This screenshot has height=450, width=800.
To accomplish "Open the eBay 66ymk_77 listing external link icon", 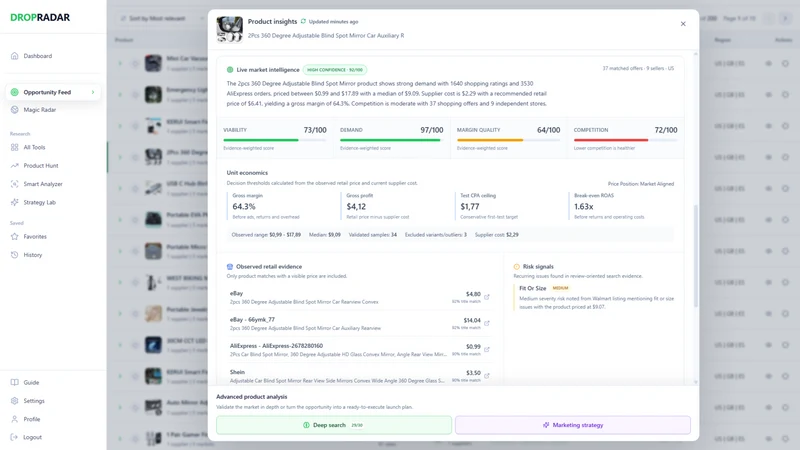I will (487, 323).
